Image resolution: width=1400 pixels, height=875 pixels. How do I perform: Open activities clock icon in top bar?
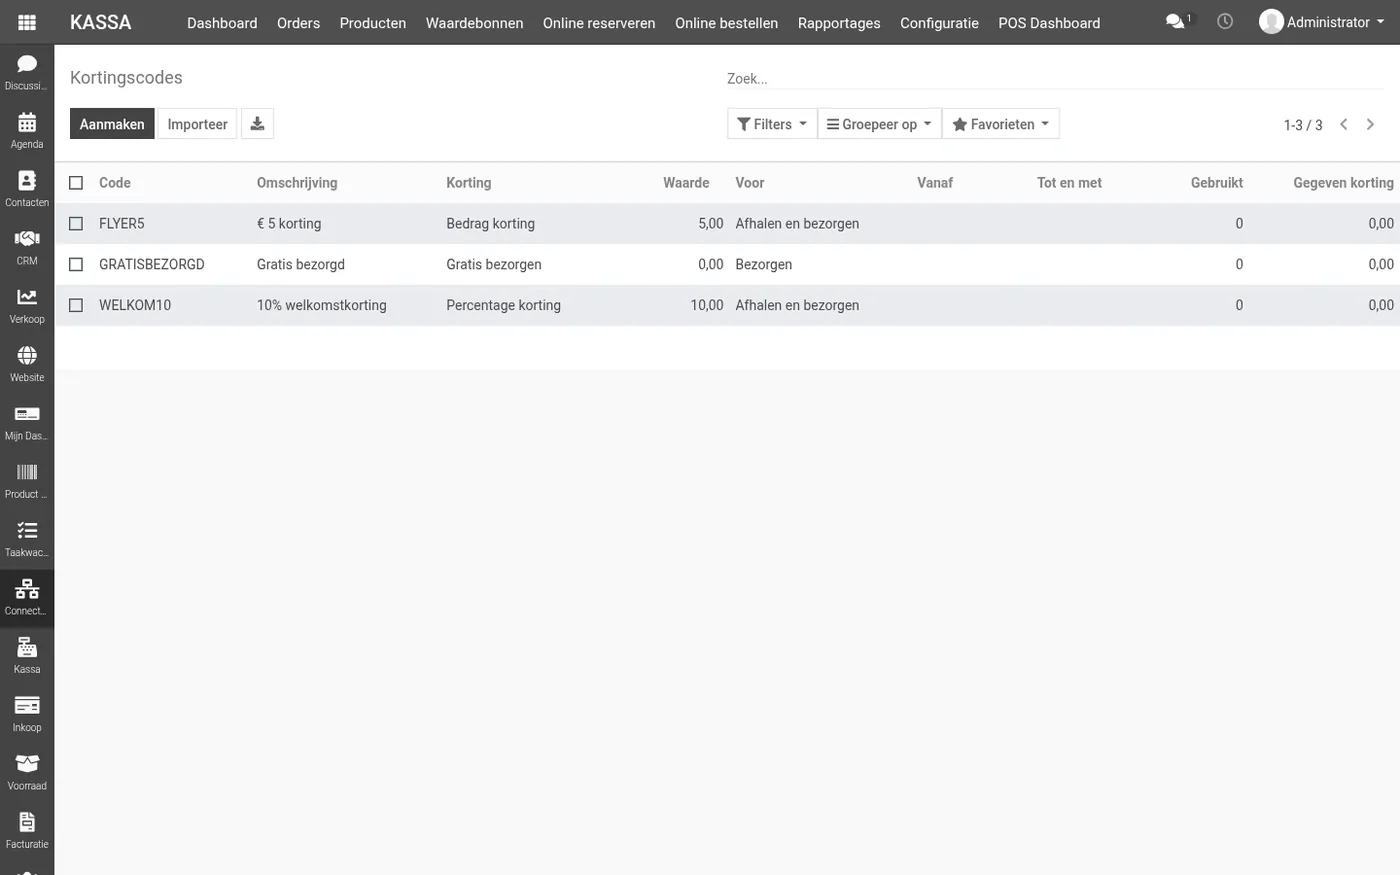[1225, 21]
